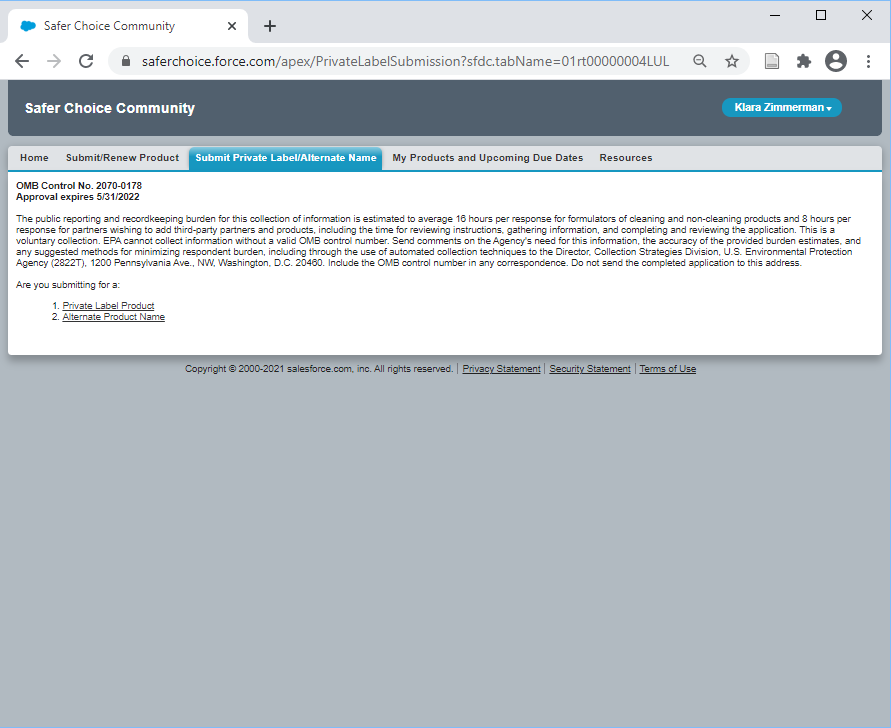Switch to the Home tab
The width and height of the screenshot is (891, 728).
click(x=34, y=158)
